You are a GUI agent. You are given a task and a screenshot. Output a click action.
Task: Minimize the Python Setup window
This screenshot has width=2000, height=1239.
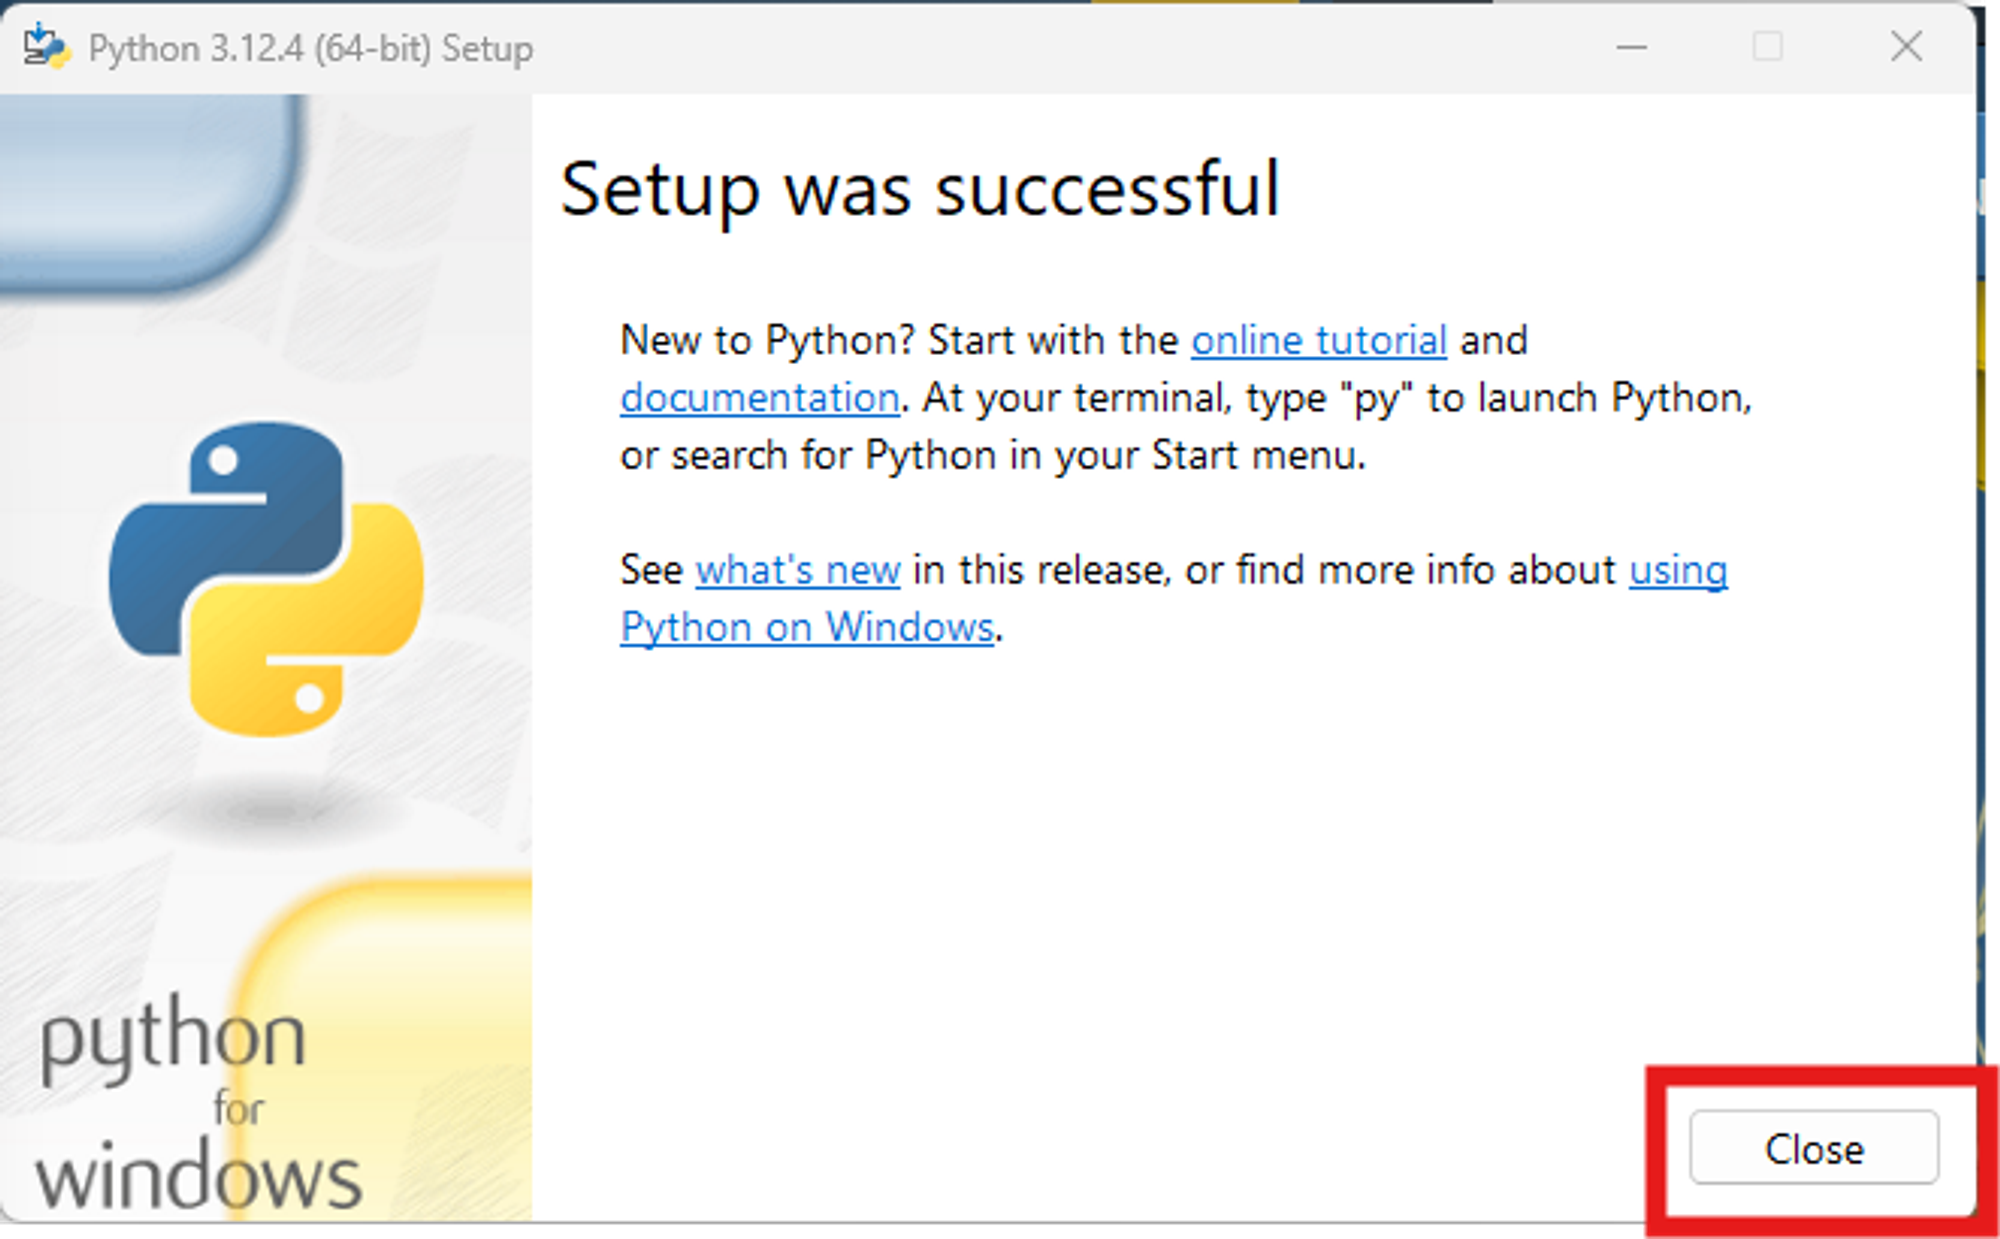[1631, 47]
